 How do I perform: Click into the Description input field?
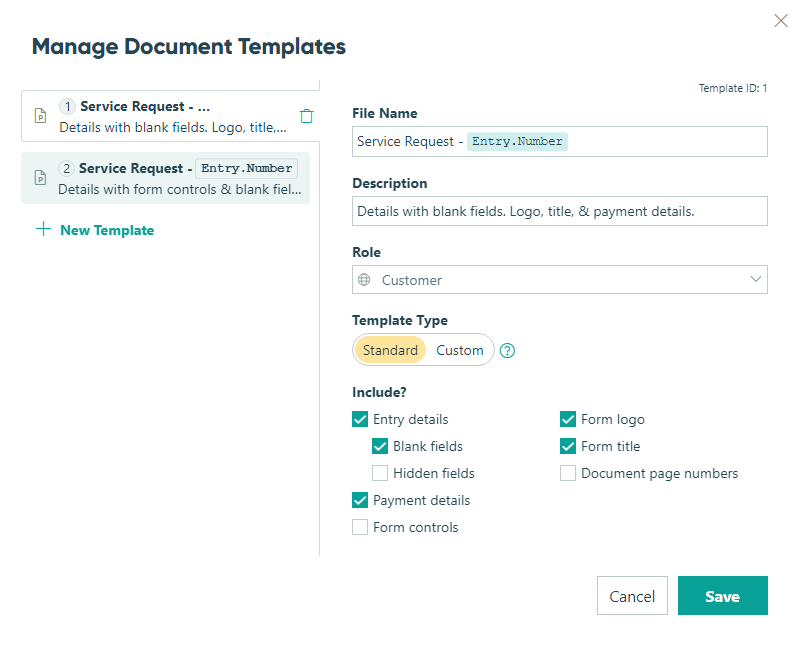tap(560, 211)
